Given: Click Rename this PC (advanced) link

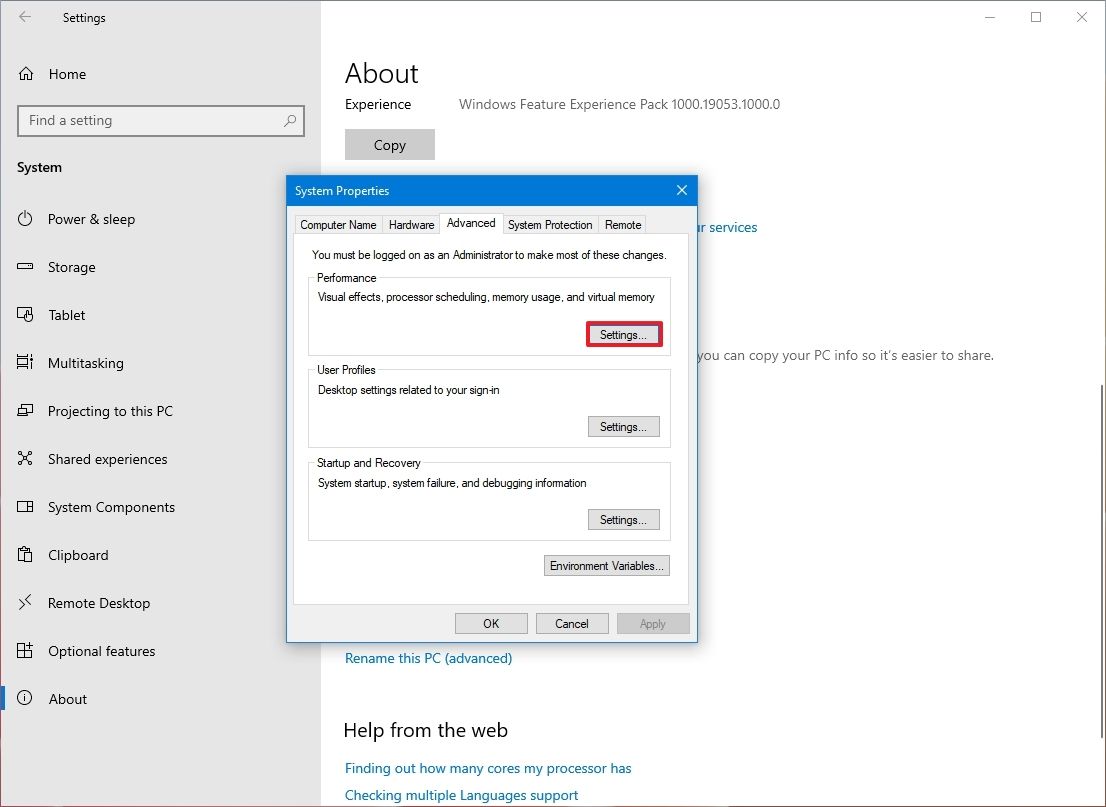Looking at the screenshot, I should (x=428, y=658).
